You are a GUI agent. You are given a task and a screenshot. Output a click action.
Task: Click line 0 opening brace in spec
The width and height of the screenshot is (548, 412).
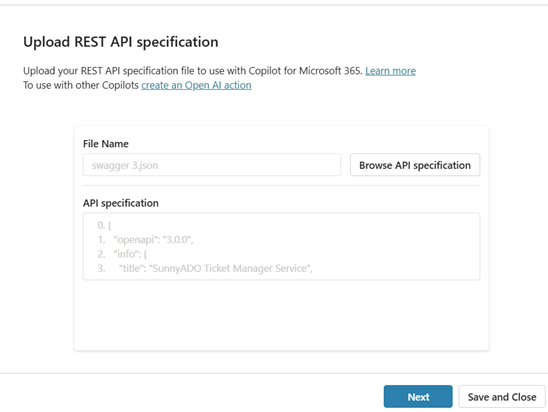(x=104, y=225)
